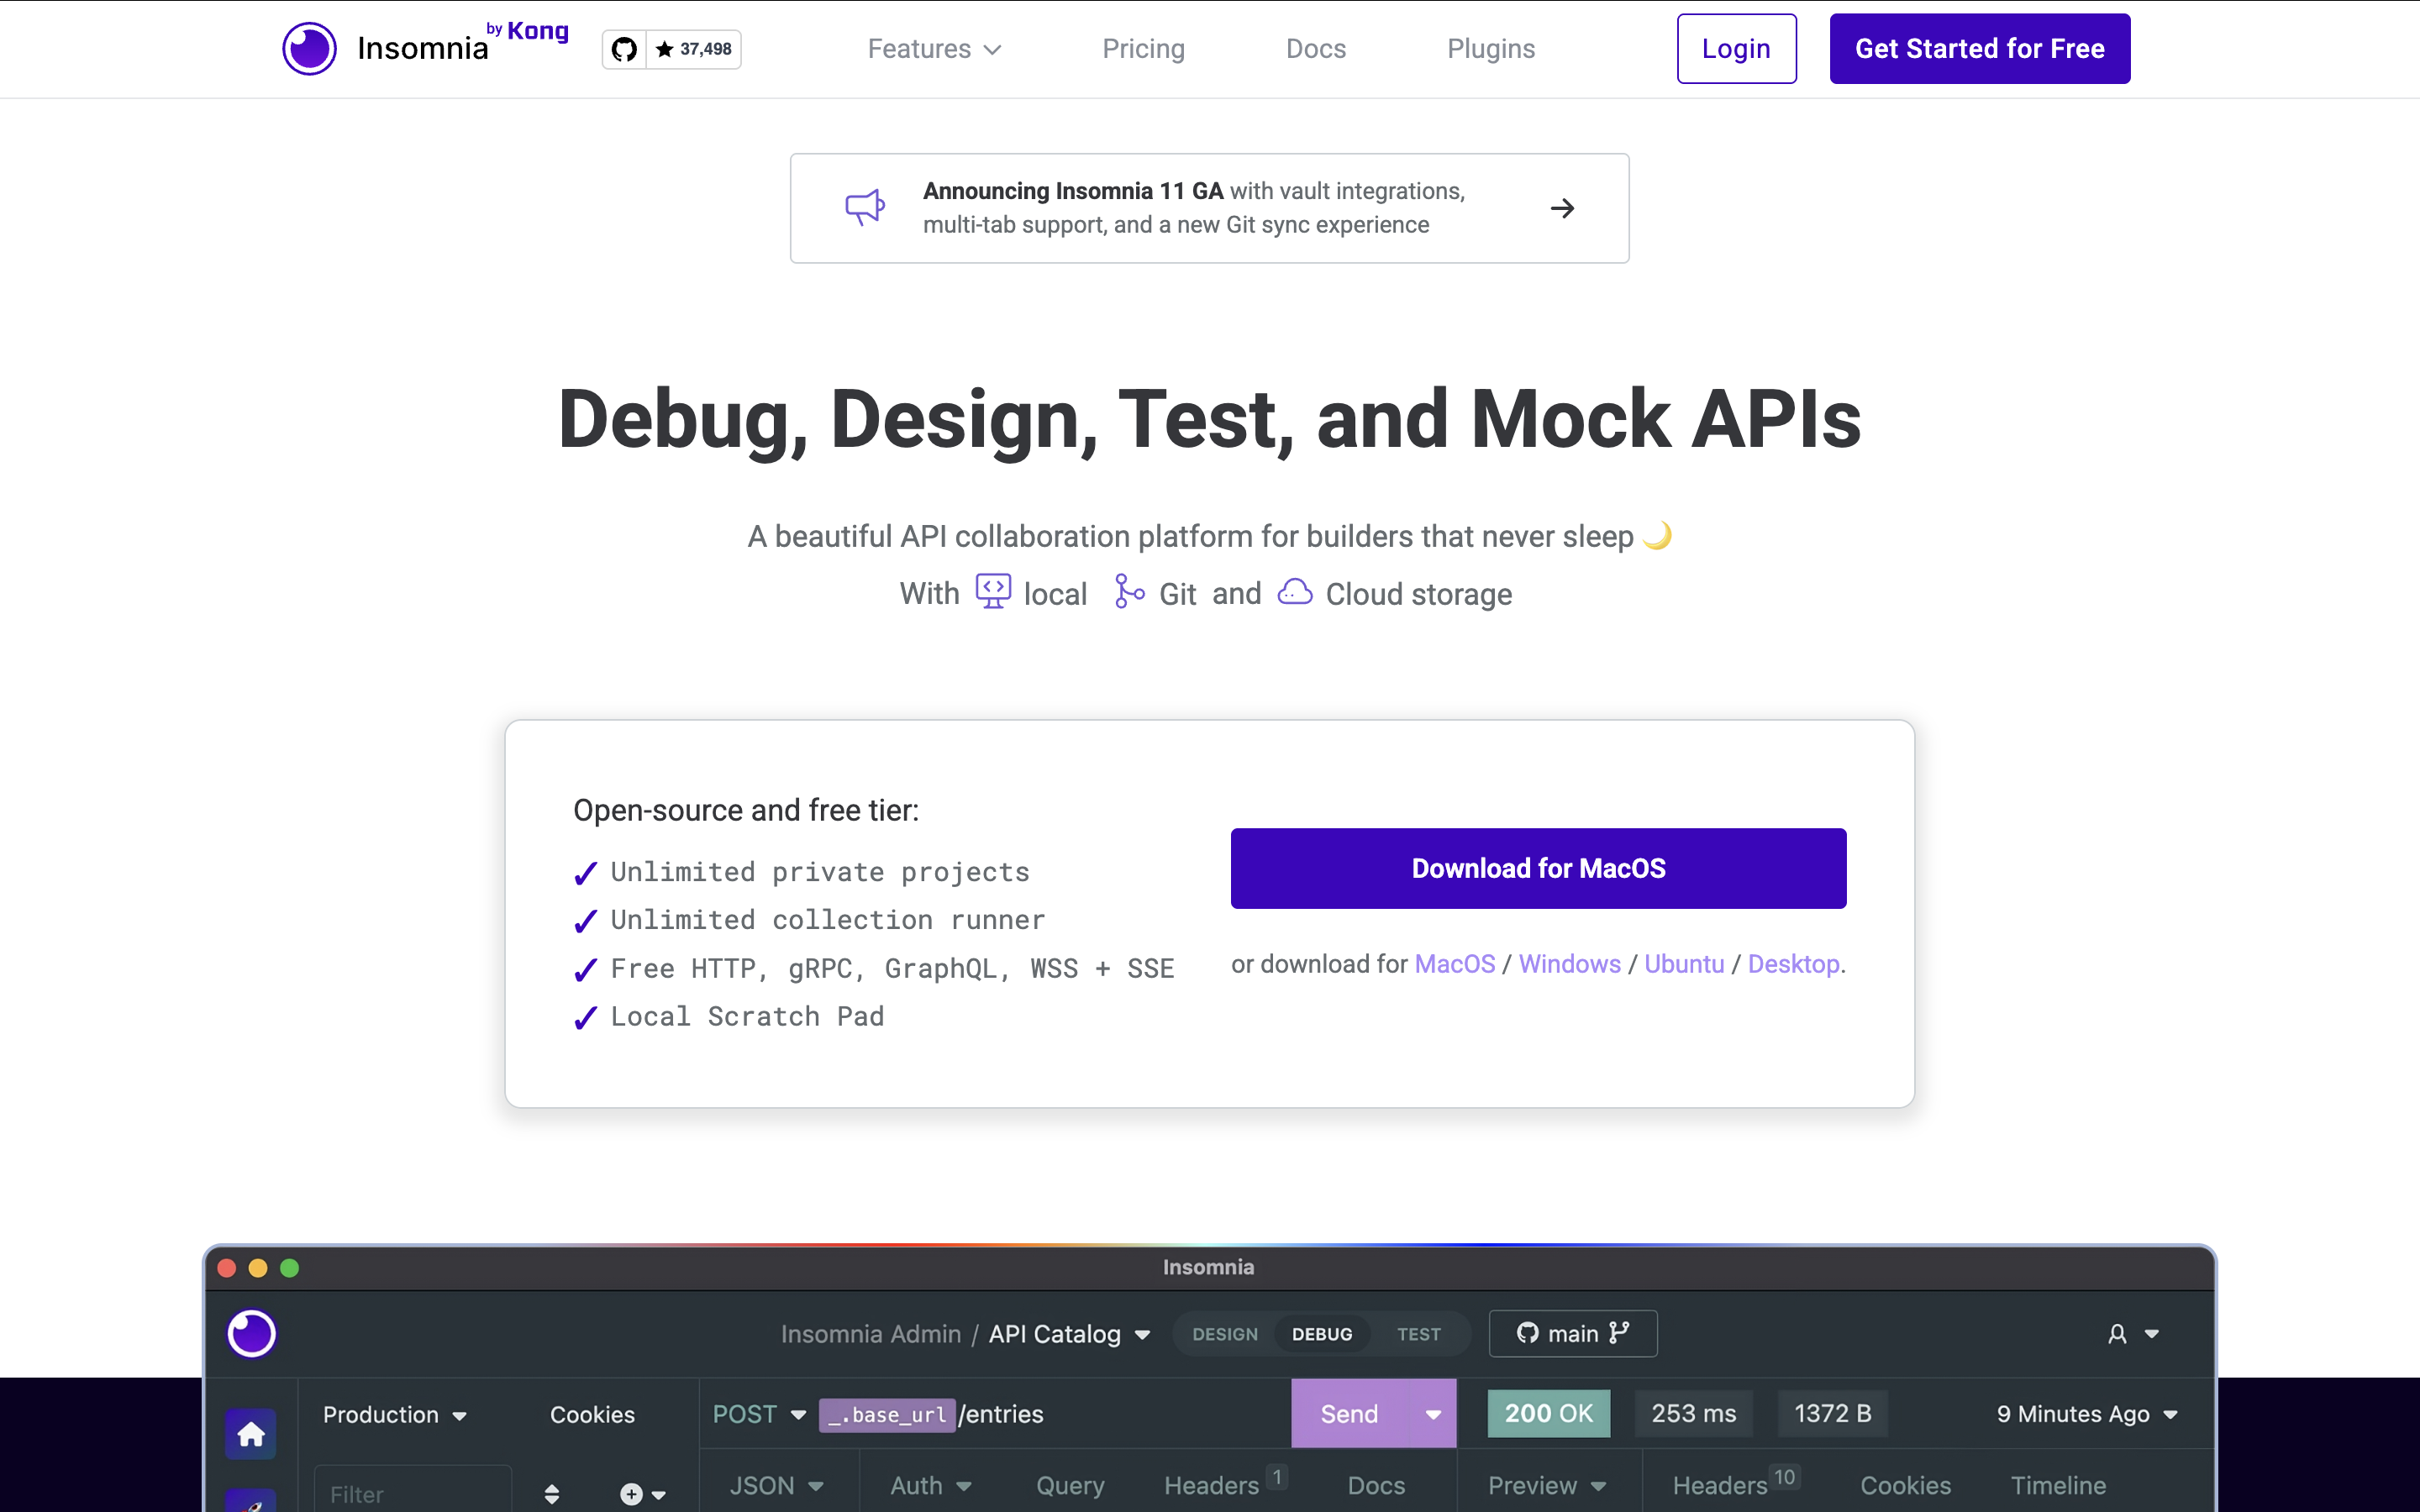
Task: Open the GitHub stars badge
Action: pos(671,49)
